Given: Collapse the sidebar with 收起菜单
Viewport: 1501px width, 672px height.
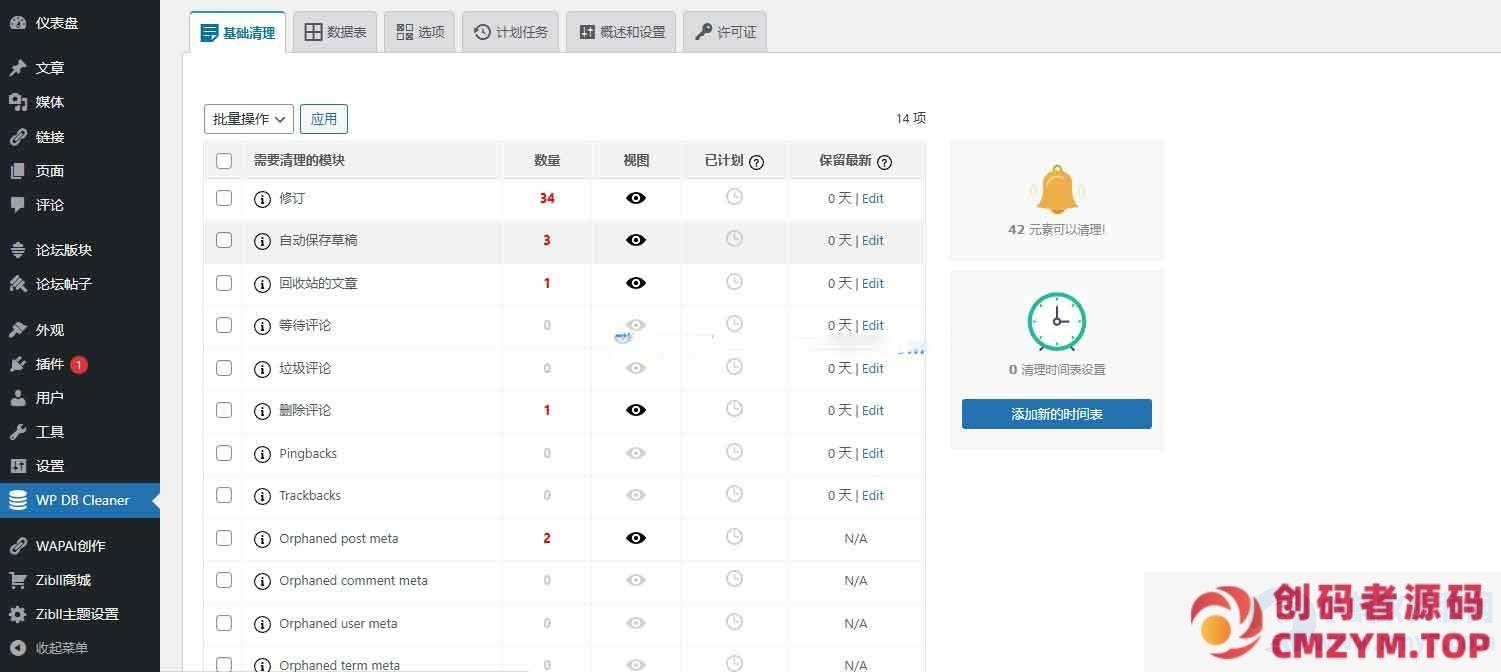Looking at the screenshot, I should [61, 648].
